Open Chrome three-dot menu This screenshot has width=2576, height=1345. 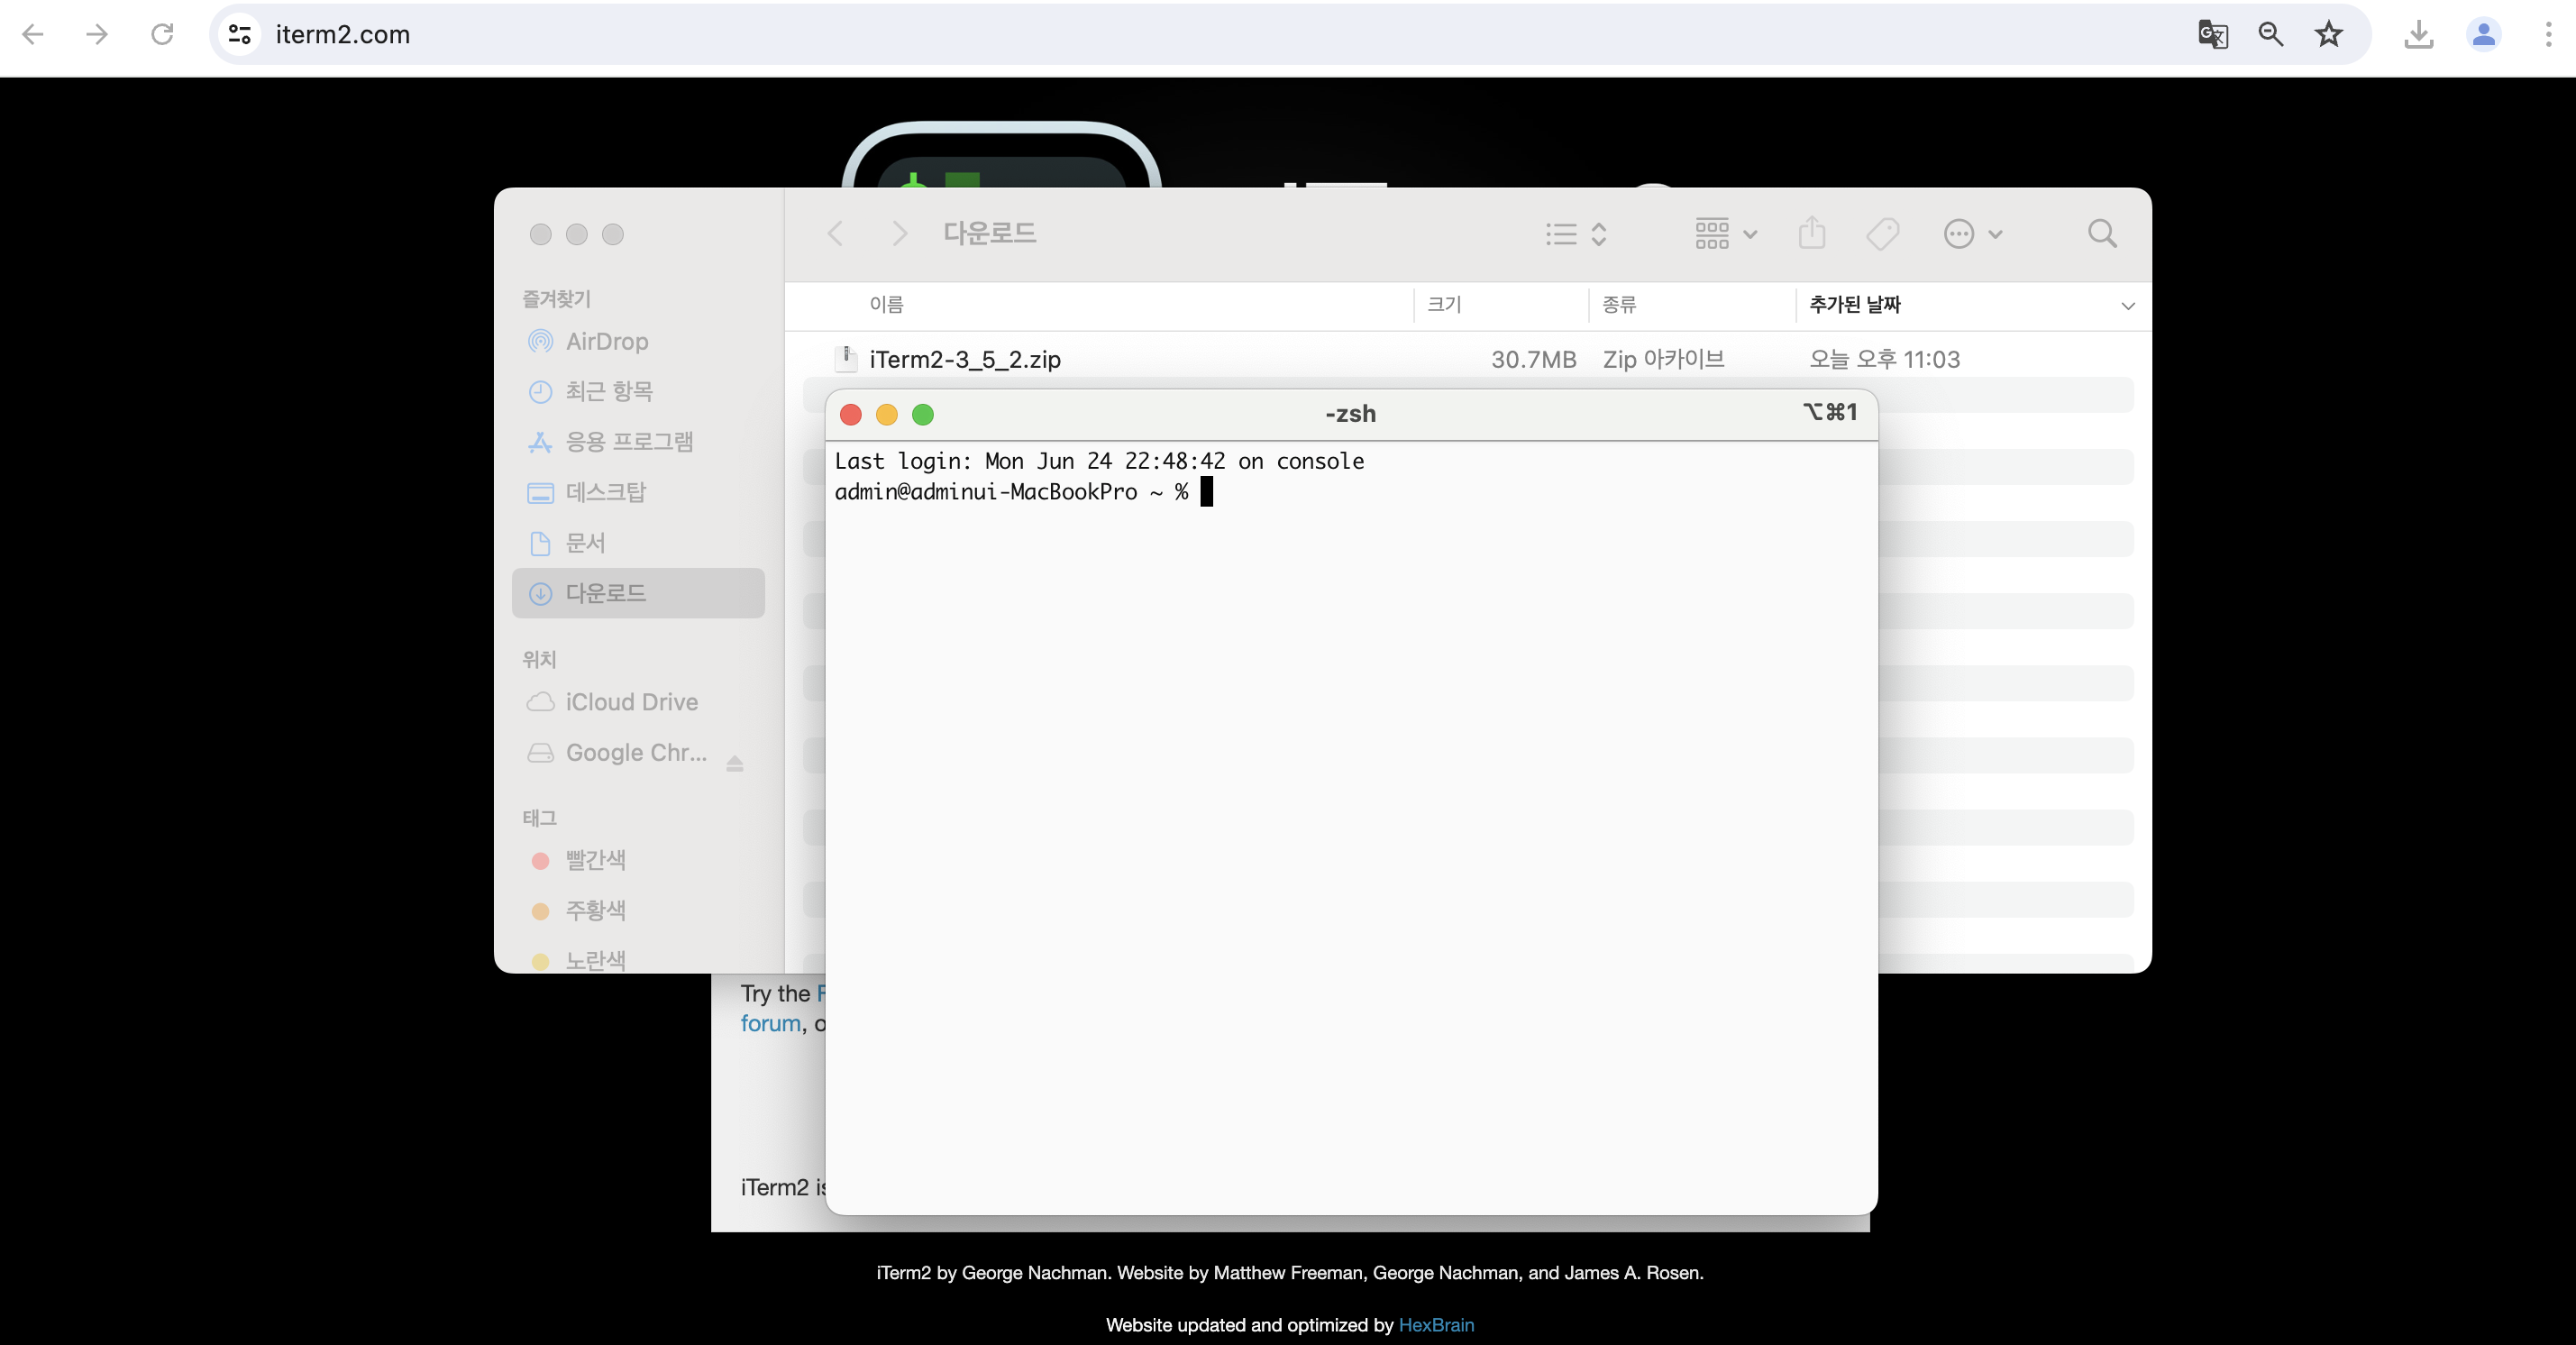coord(2548,34)
